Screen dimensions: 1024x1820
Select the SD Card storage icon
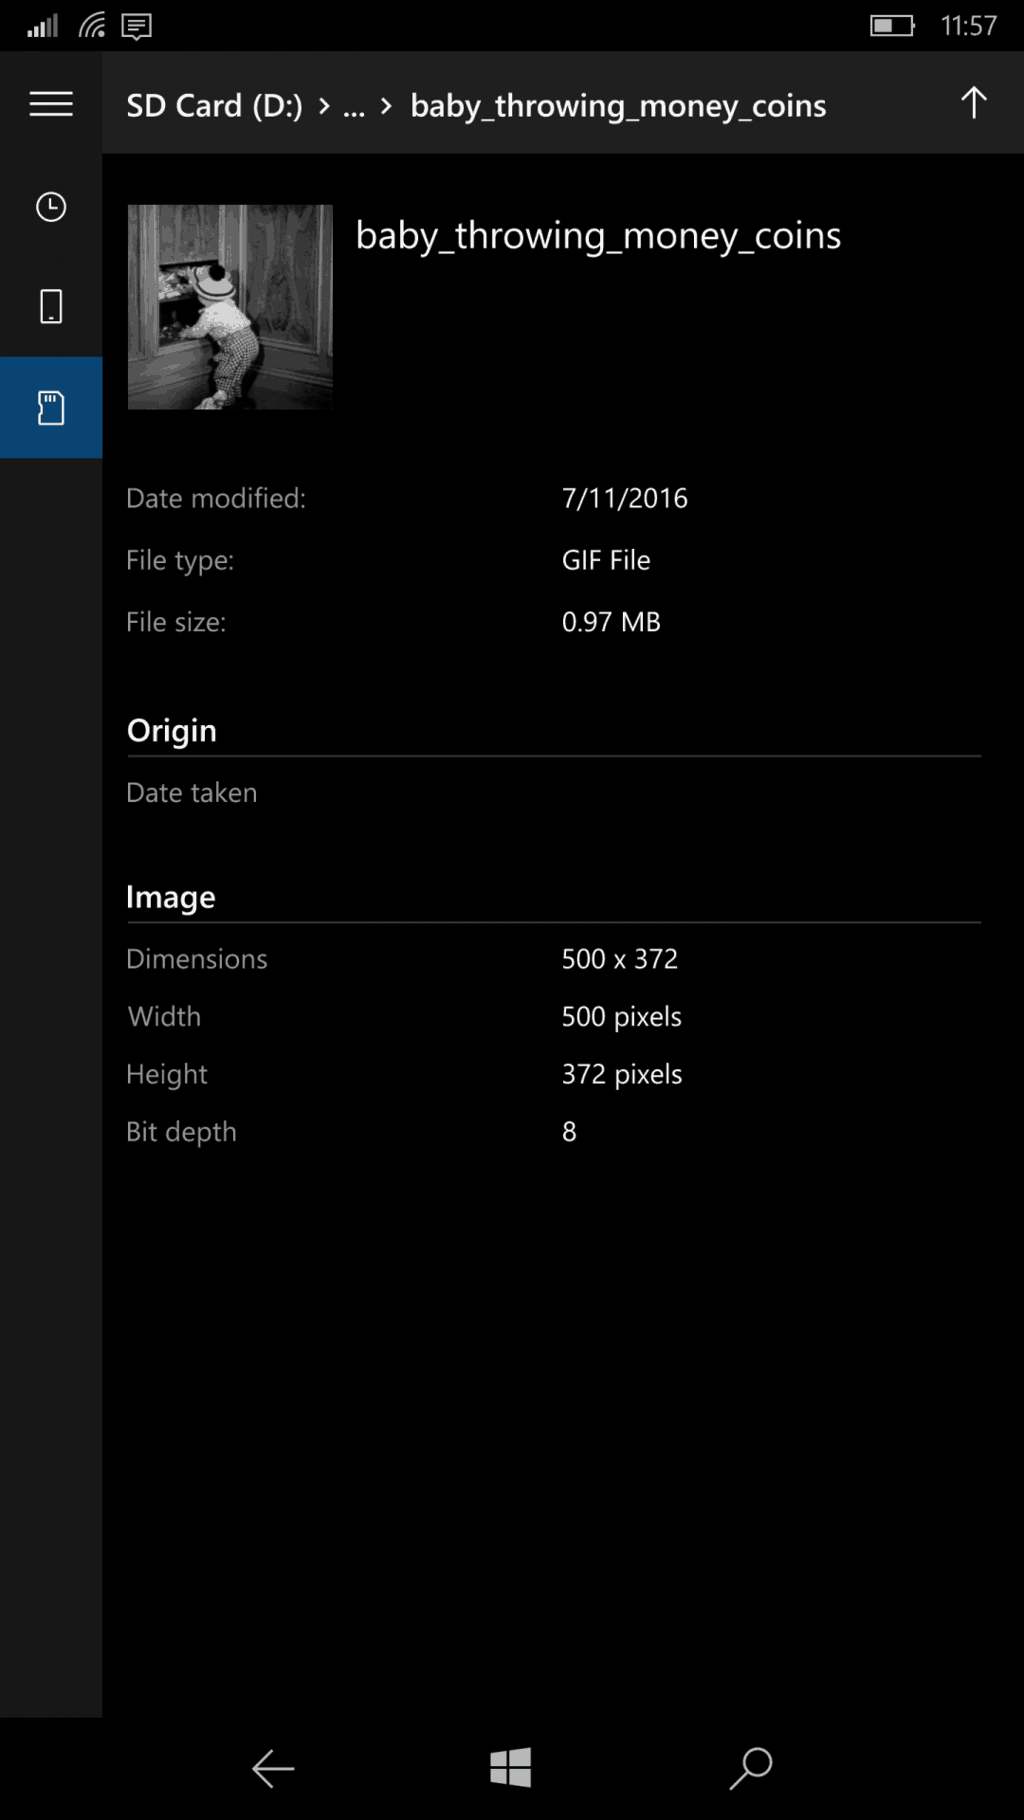pyautogui.click(x=51, y=408)
